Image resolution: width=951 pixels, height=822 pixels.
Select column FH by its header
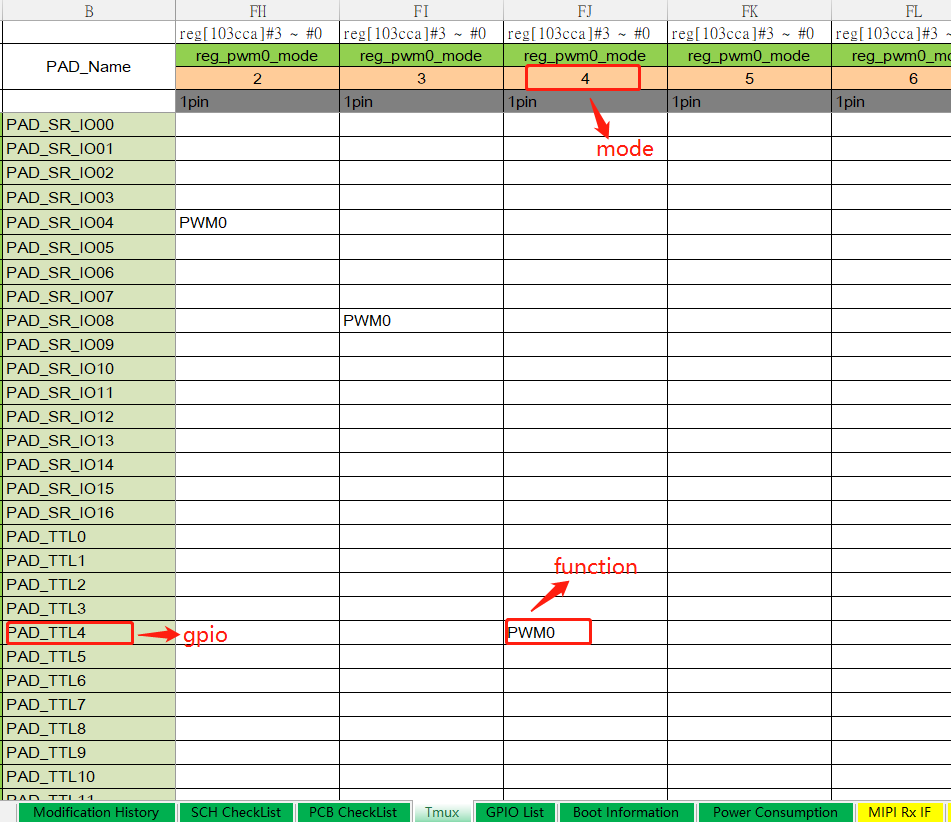[x=257, y=11]
